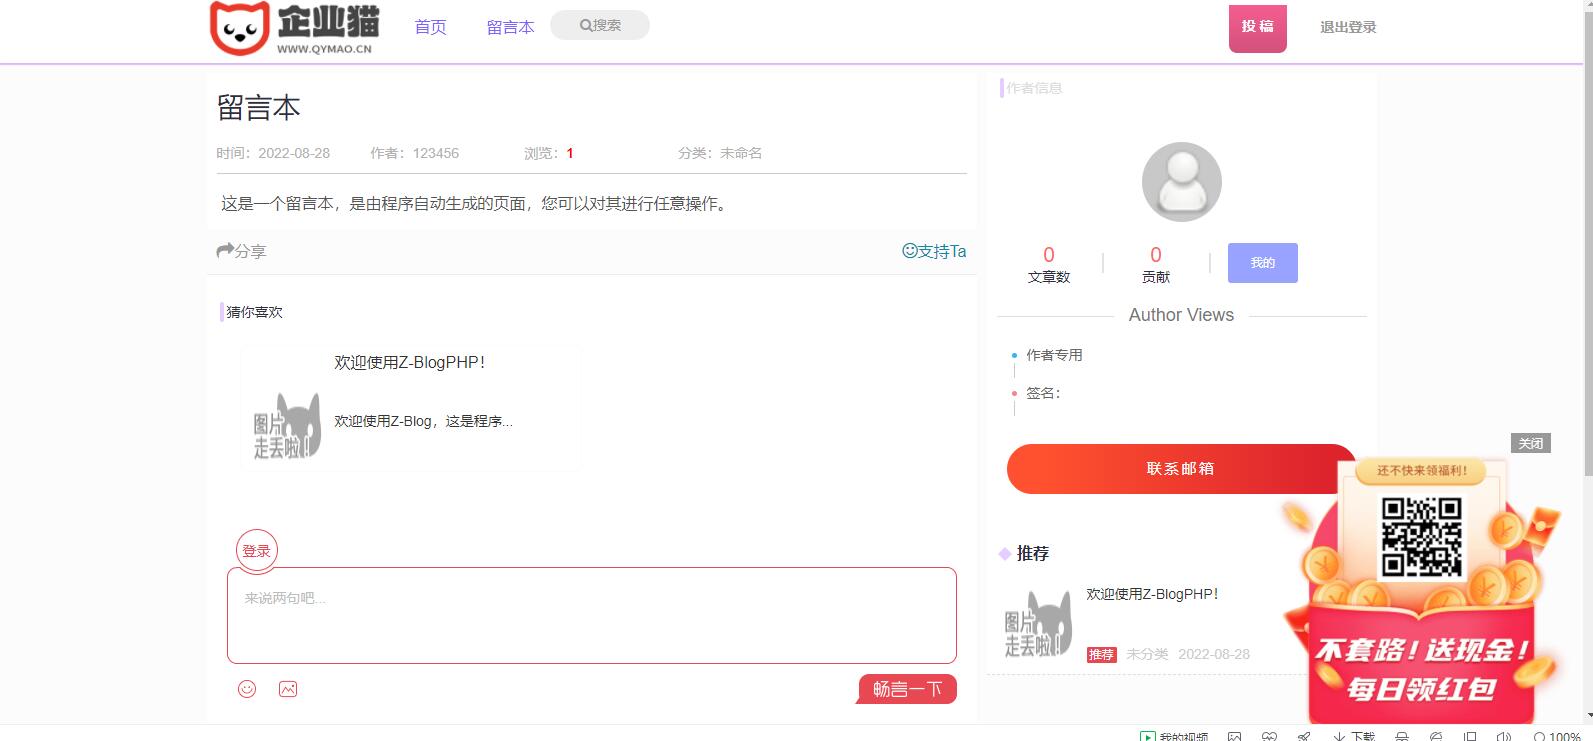Click the 投稿 submit button

pyautogui.click(x=1257, y=27)
